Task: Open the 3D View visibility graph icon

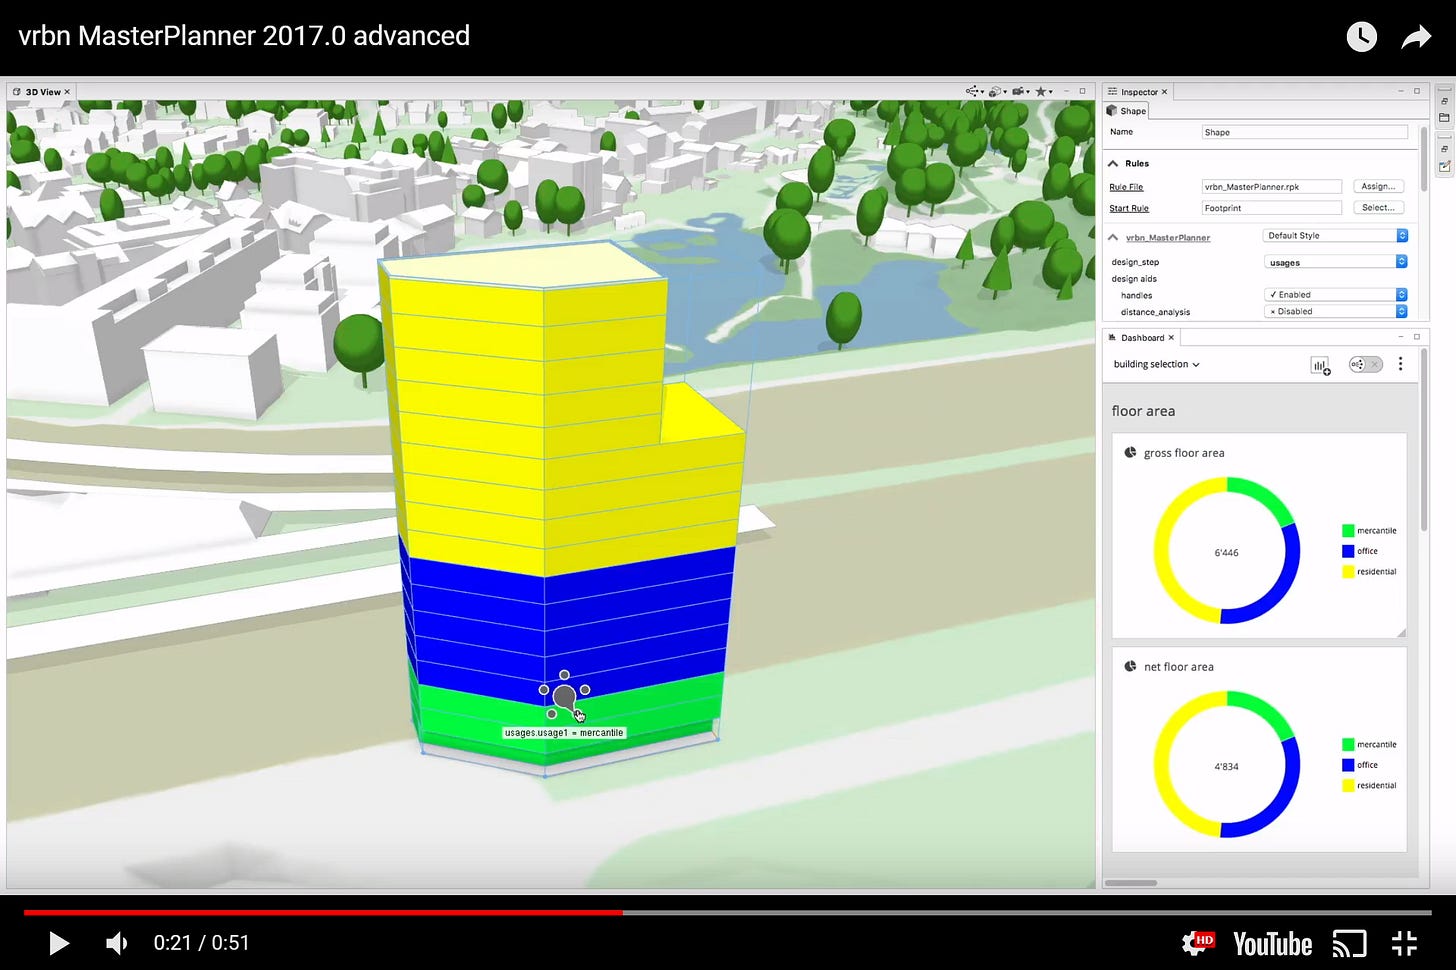Action: [x=974, y=91]
